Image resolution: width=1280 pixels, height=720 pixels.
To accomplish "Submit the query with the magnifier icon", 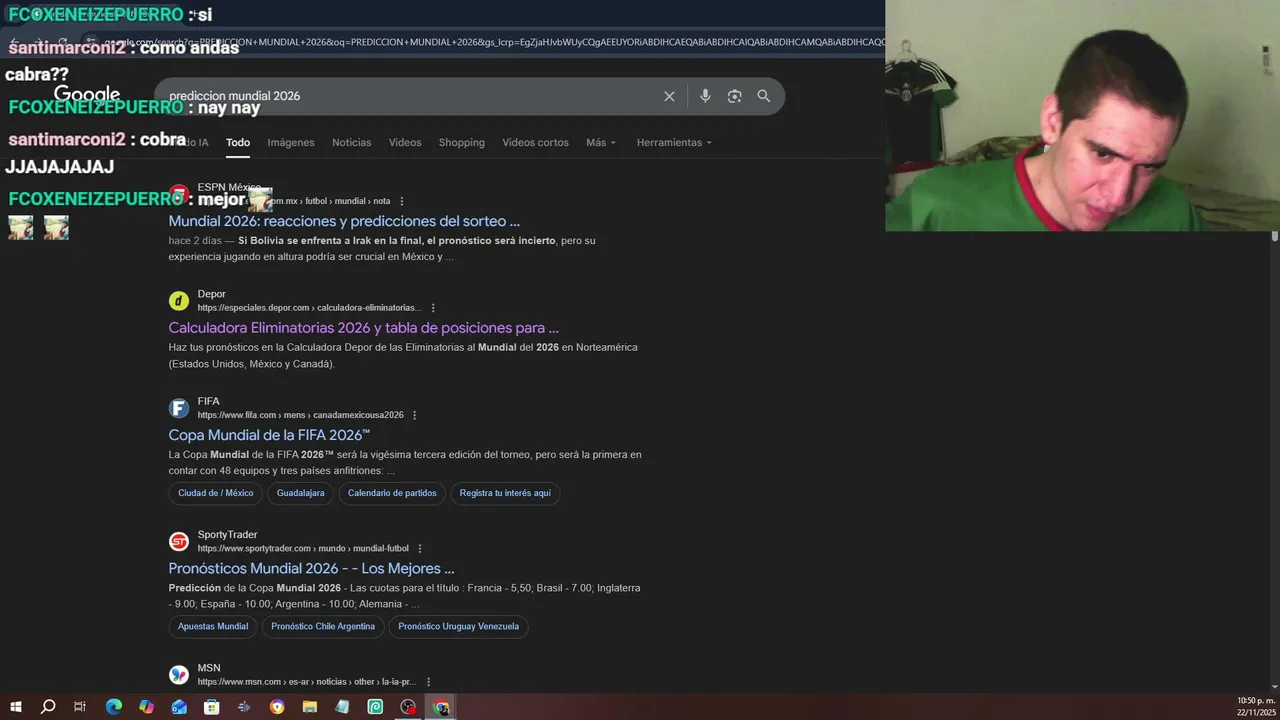I will pos(764,96).
